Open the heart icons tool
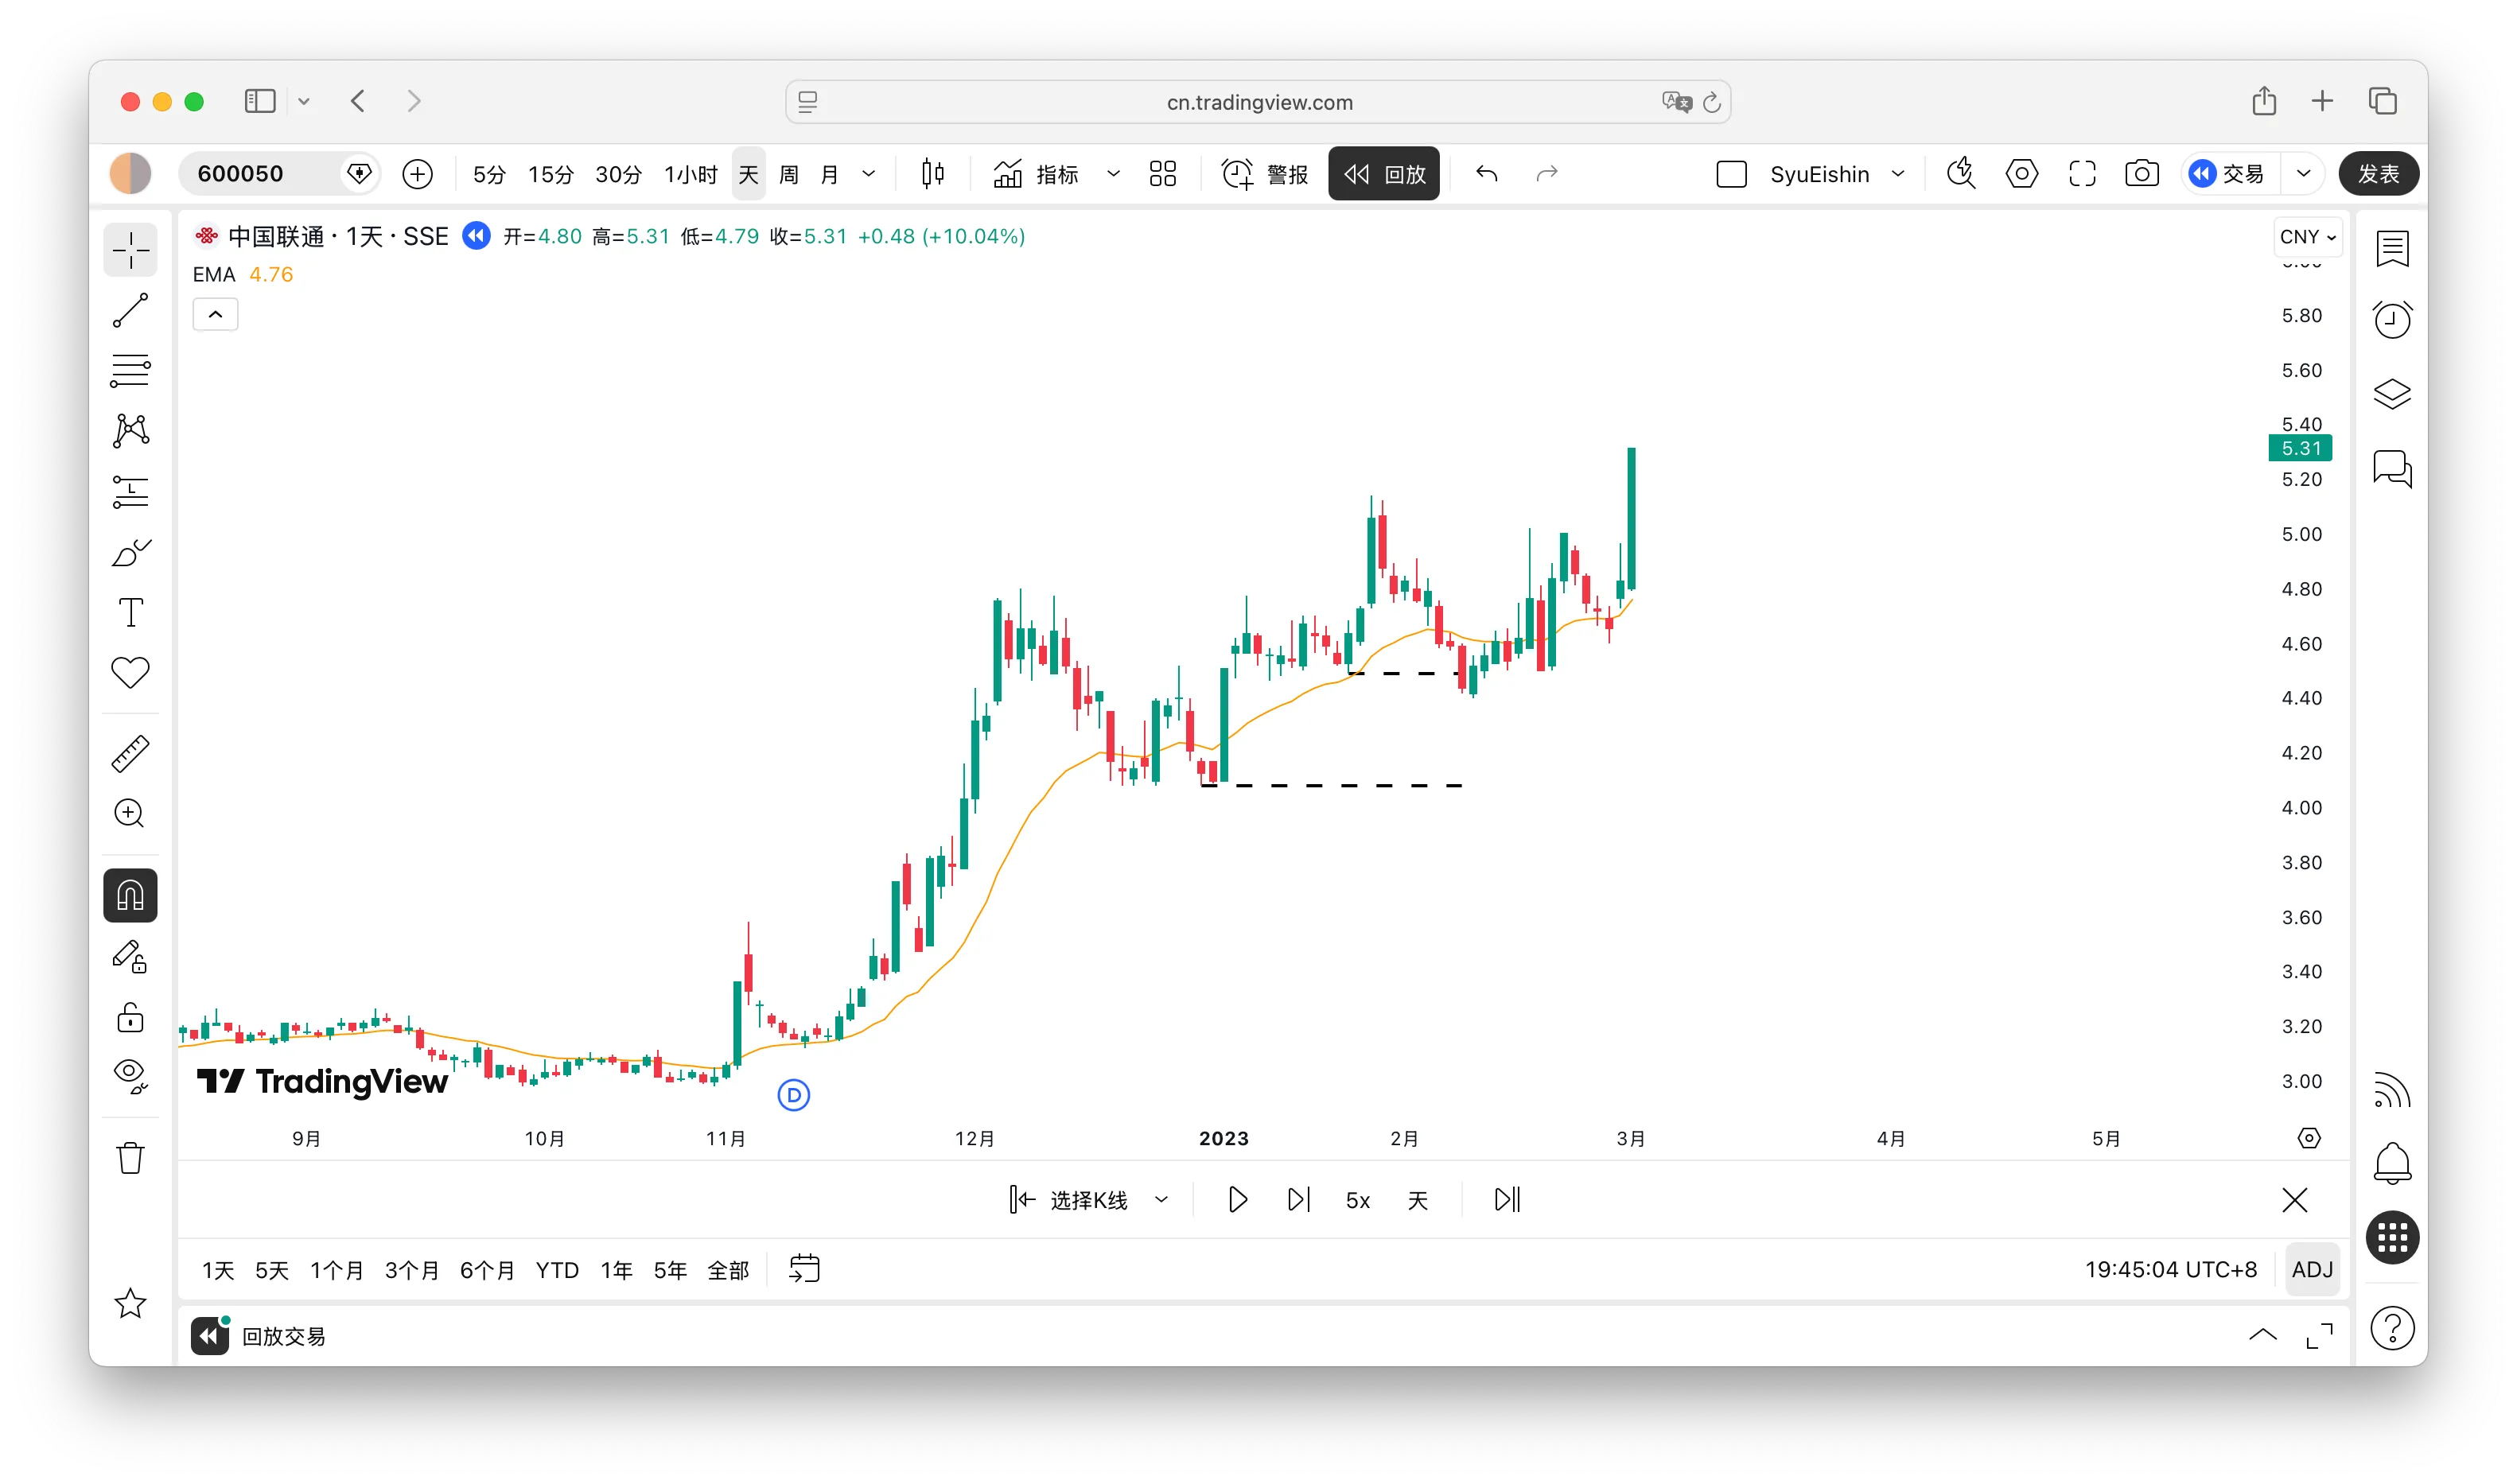Screen dimensions: 2517x1484 [x=130, y=672]
